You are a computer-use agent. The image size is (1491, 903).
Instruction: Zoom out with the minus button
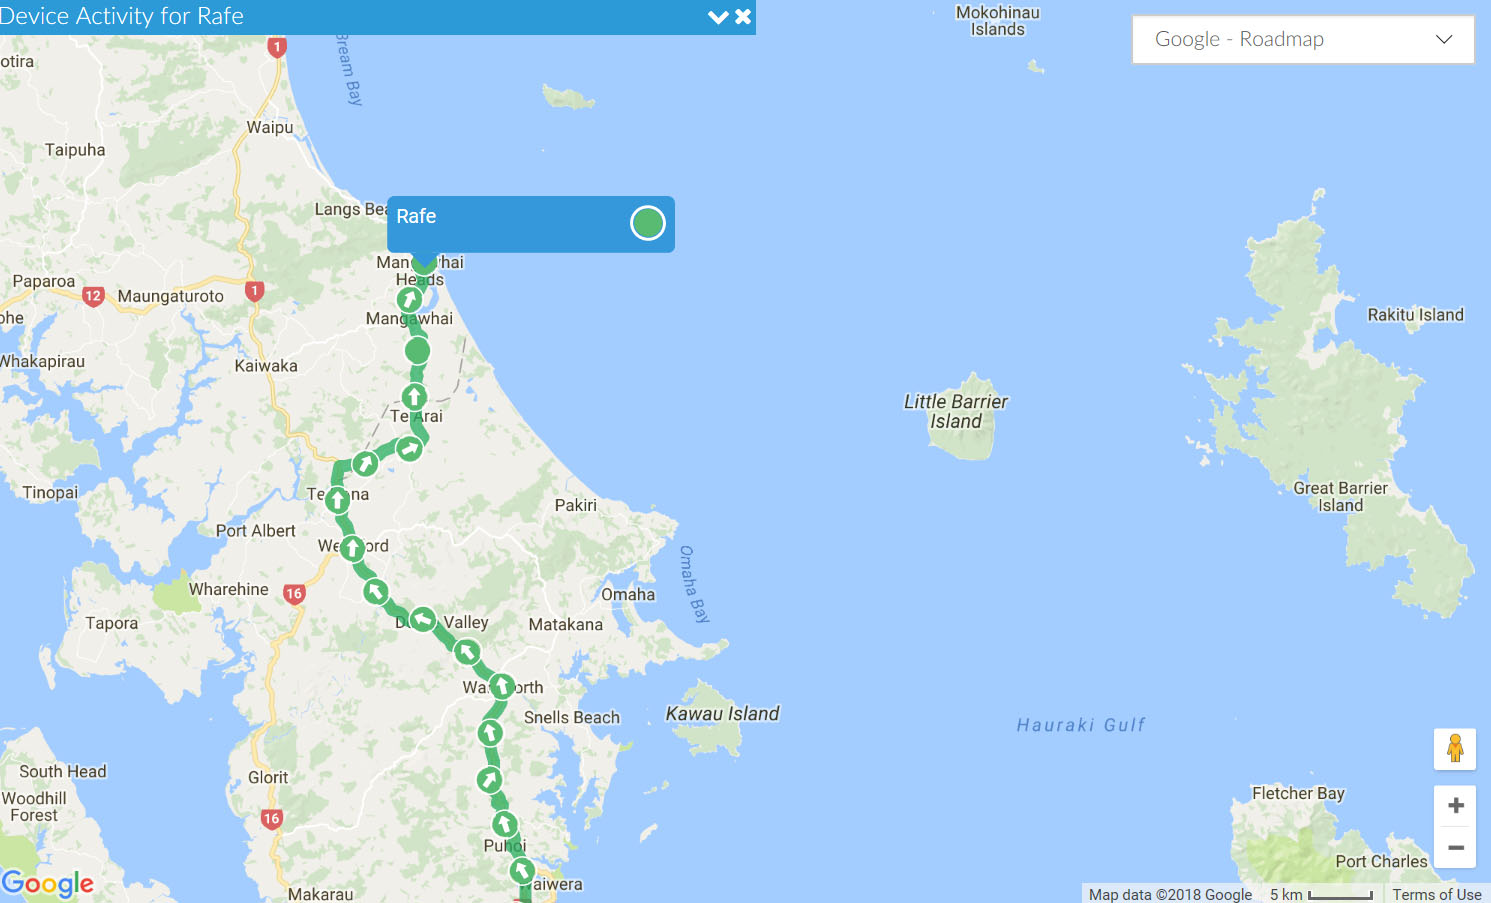1456,847
